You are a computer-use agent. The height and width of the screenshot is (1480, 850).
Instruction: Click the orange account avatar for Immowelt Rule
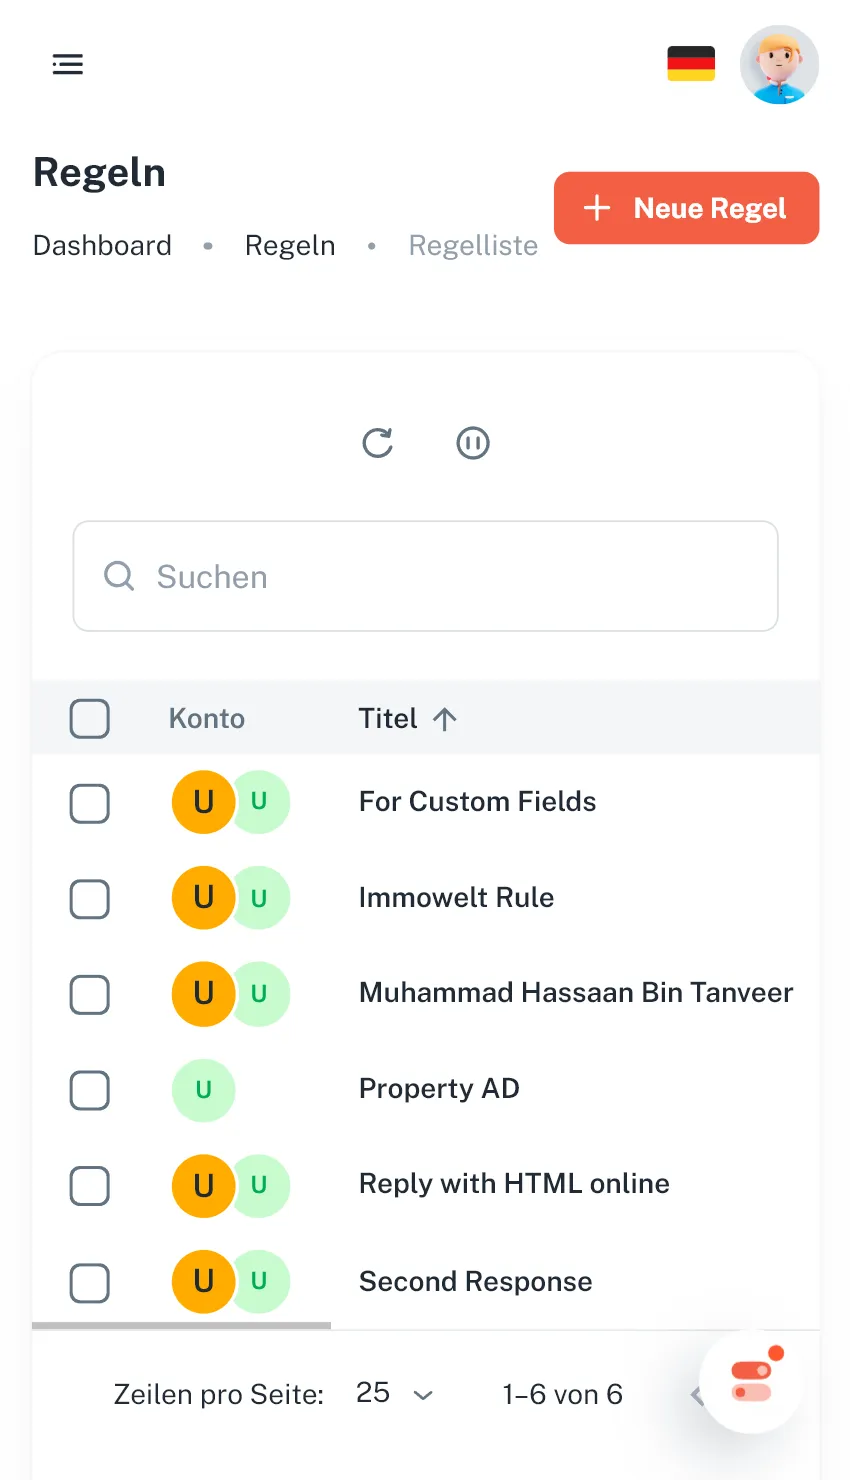pyautogui.click(x=201, y=898)
